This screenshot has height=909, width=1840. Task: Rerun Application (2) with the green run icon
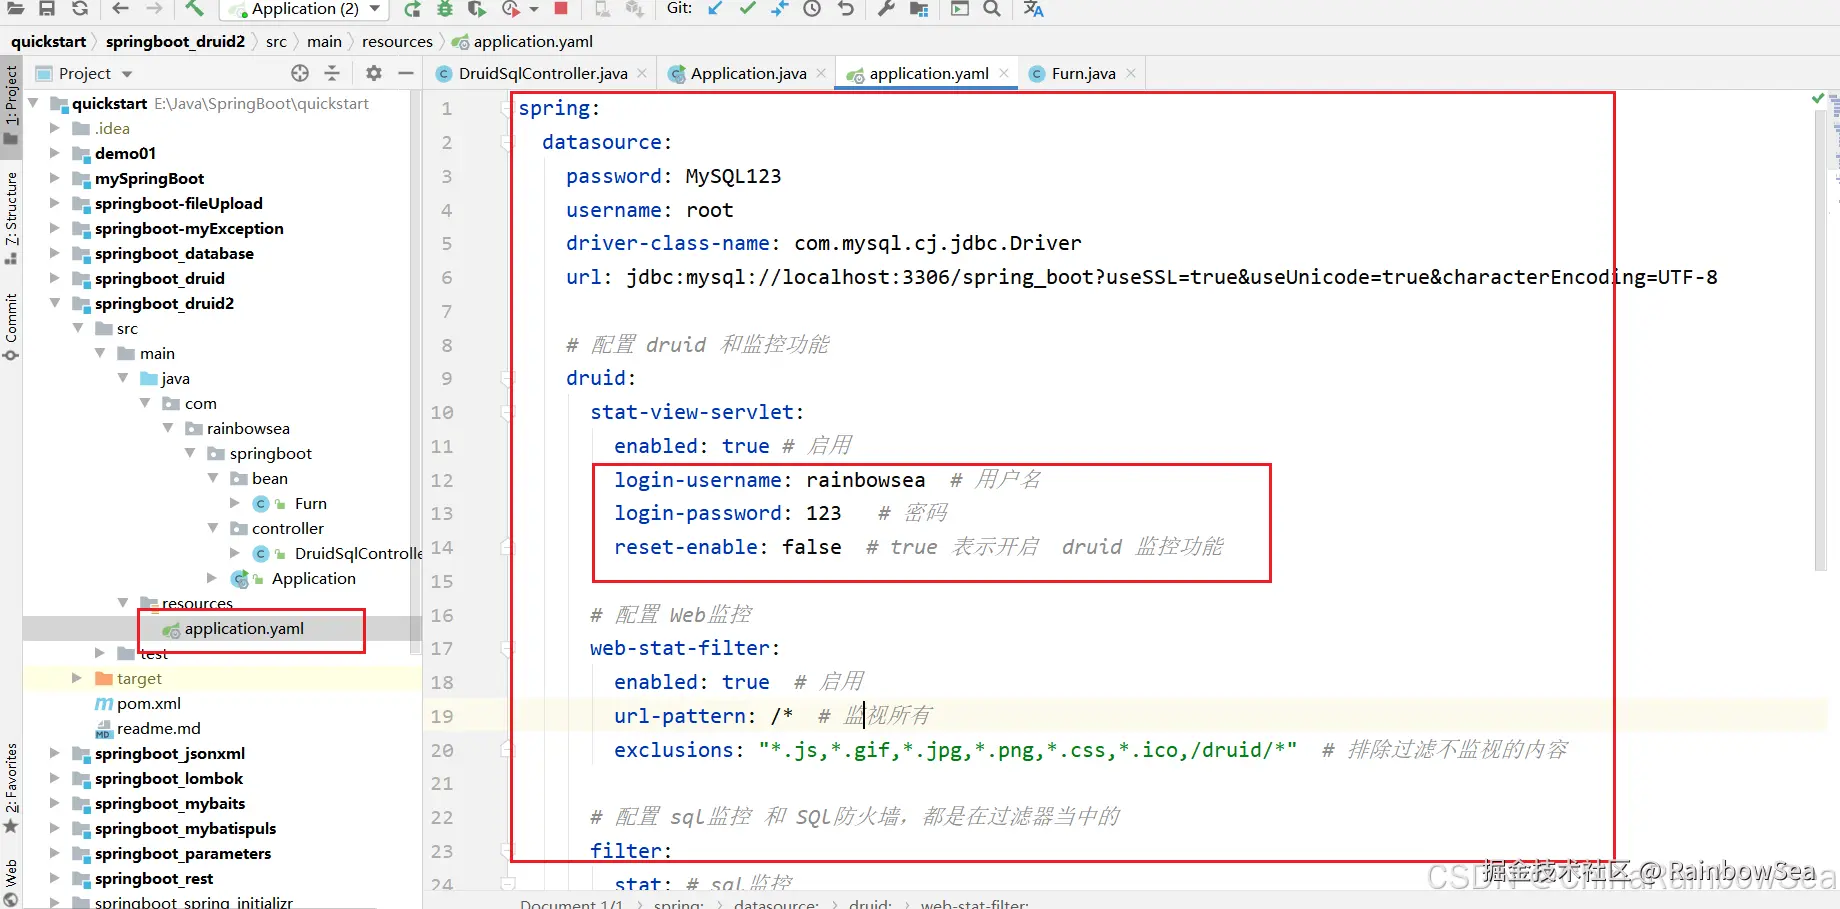[412, 8]
